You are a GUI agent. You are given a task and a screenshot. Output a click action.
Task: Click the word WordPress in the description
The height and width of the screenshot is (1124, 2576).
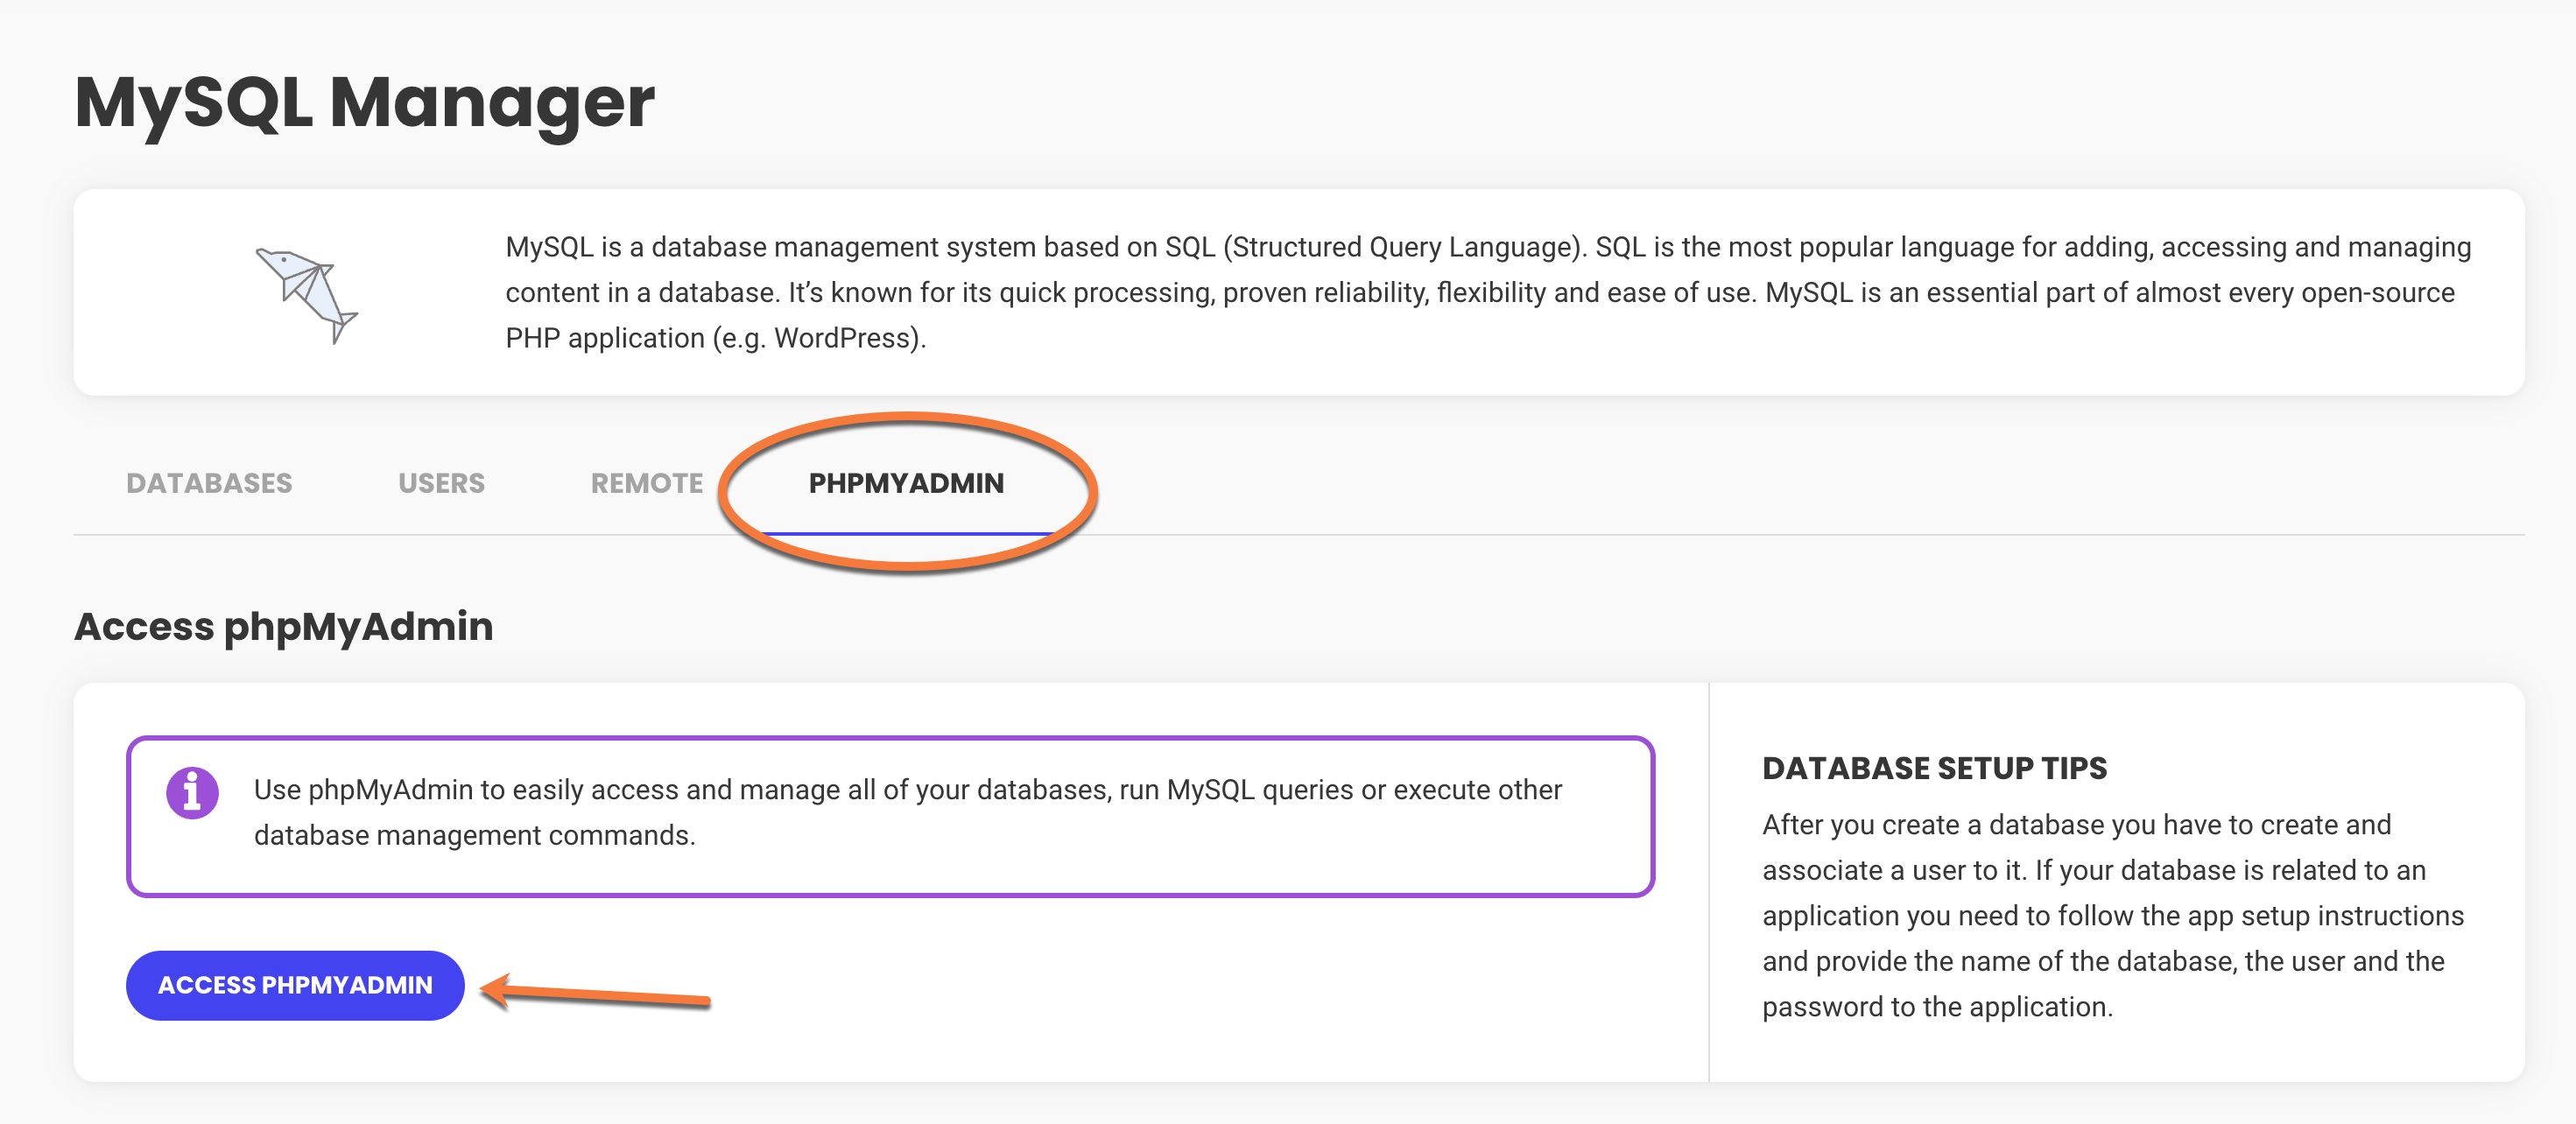(845, 338)
